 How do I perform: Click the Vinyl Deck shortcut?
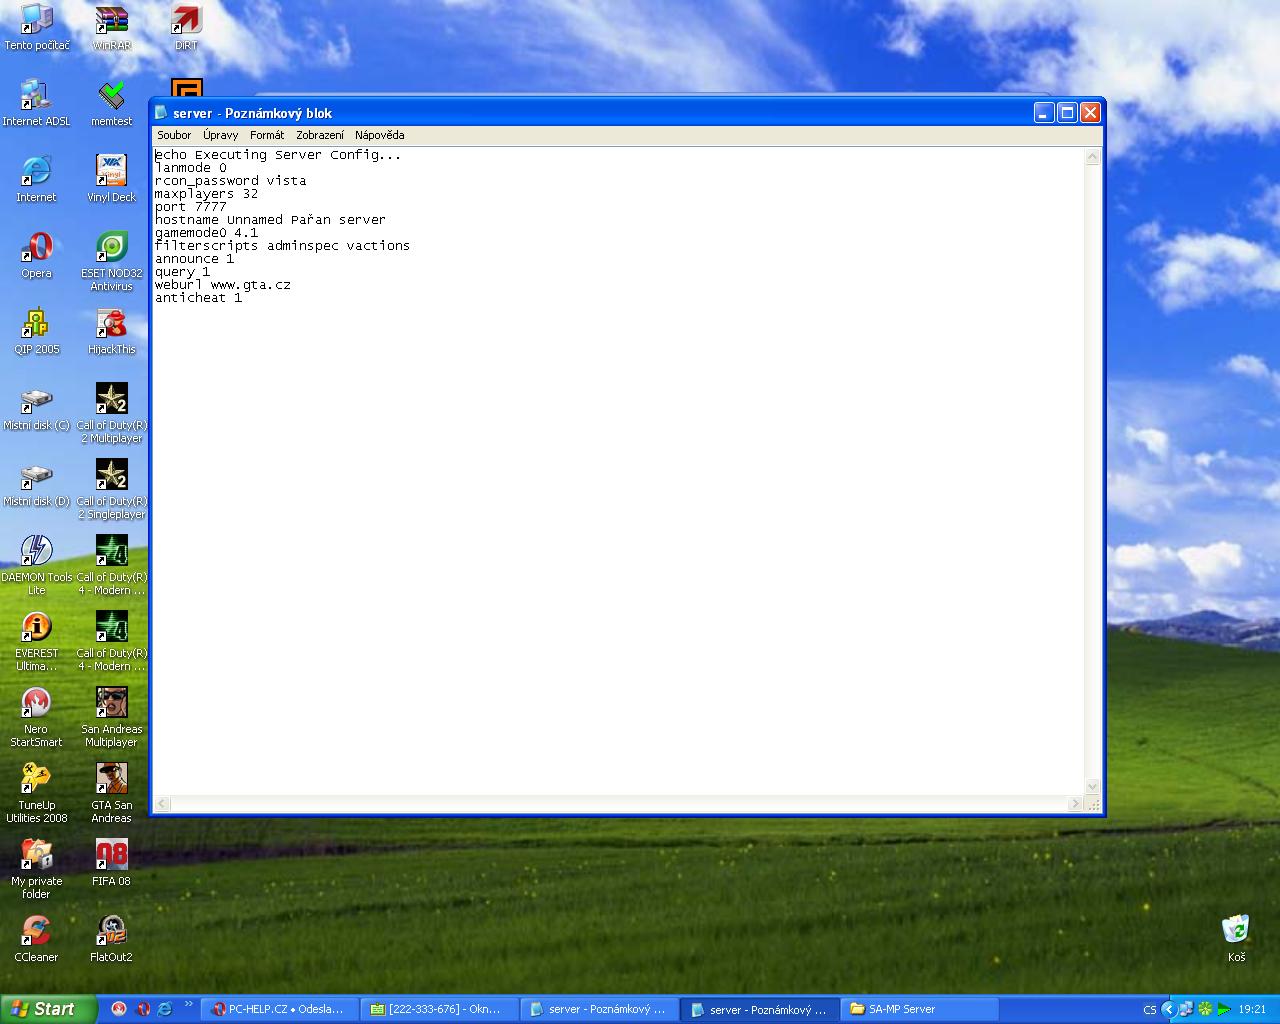[111, 179]
